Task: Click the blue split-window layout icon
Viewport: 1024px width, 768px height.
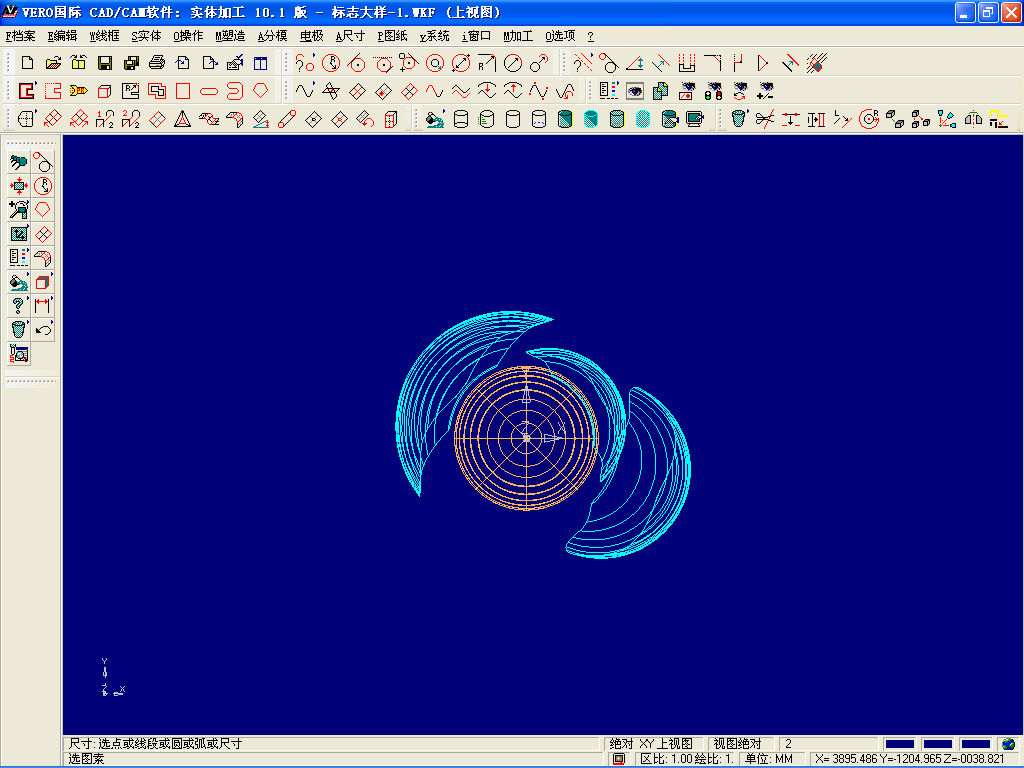Action: click(261, 63)
